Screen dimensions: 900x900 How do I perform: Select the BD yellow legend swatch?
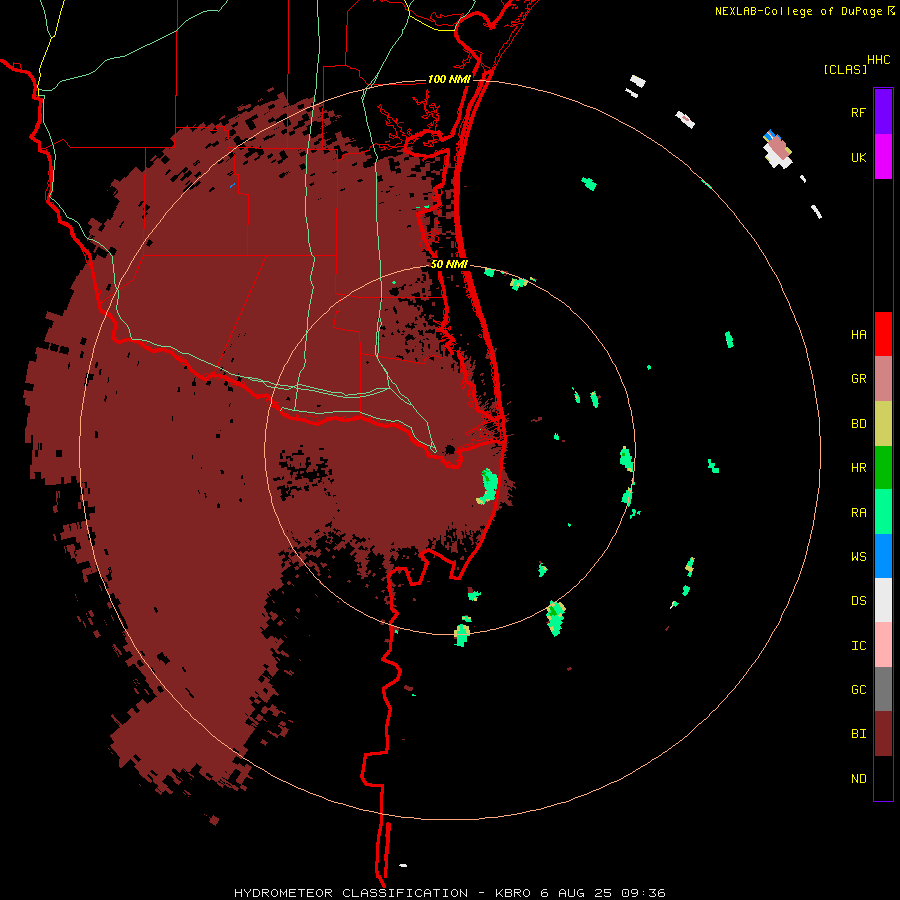click(883, 424)
